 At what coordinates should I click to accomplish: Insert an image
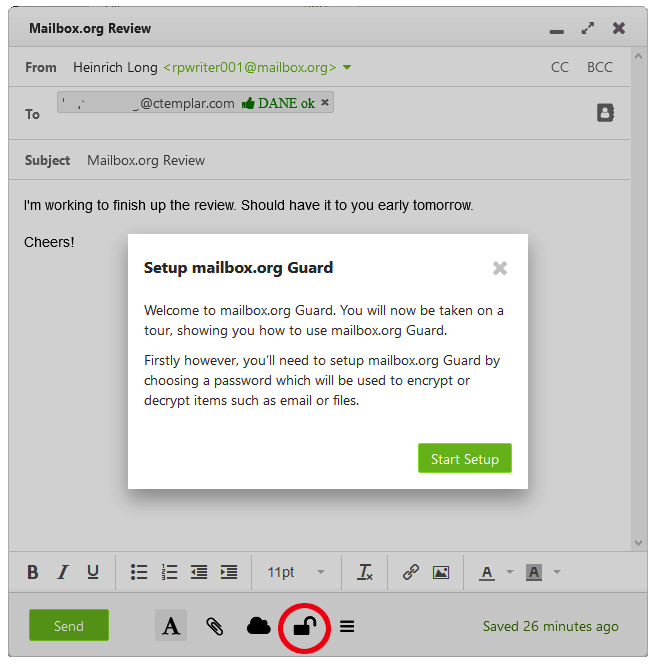pos(441,573)
